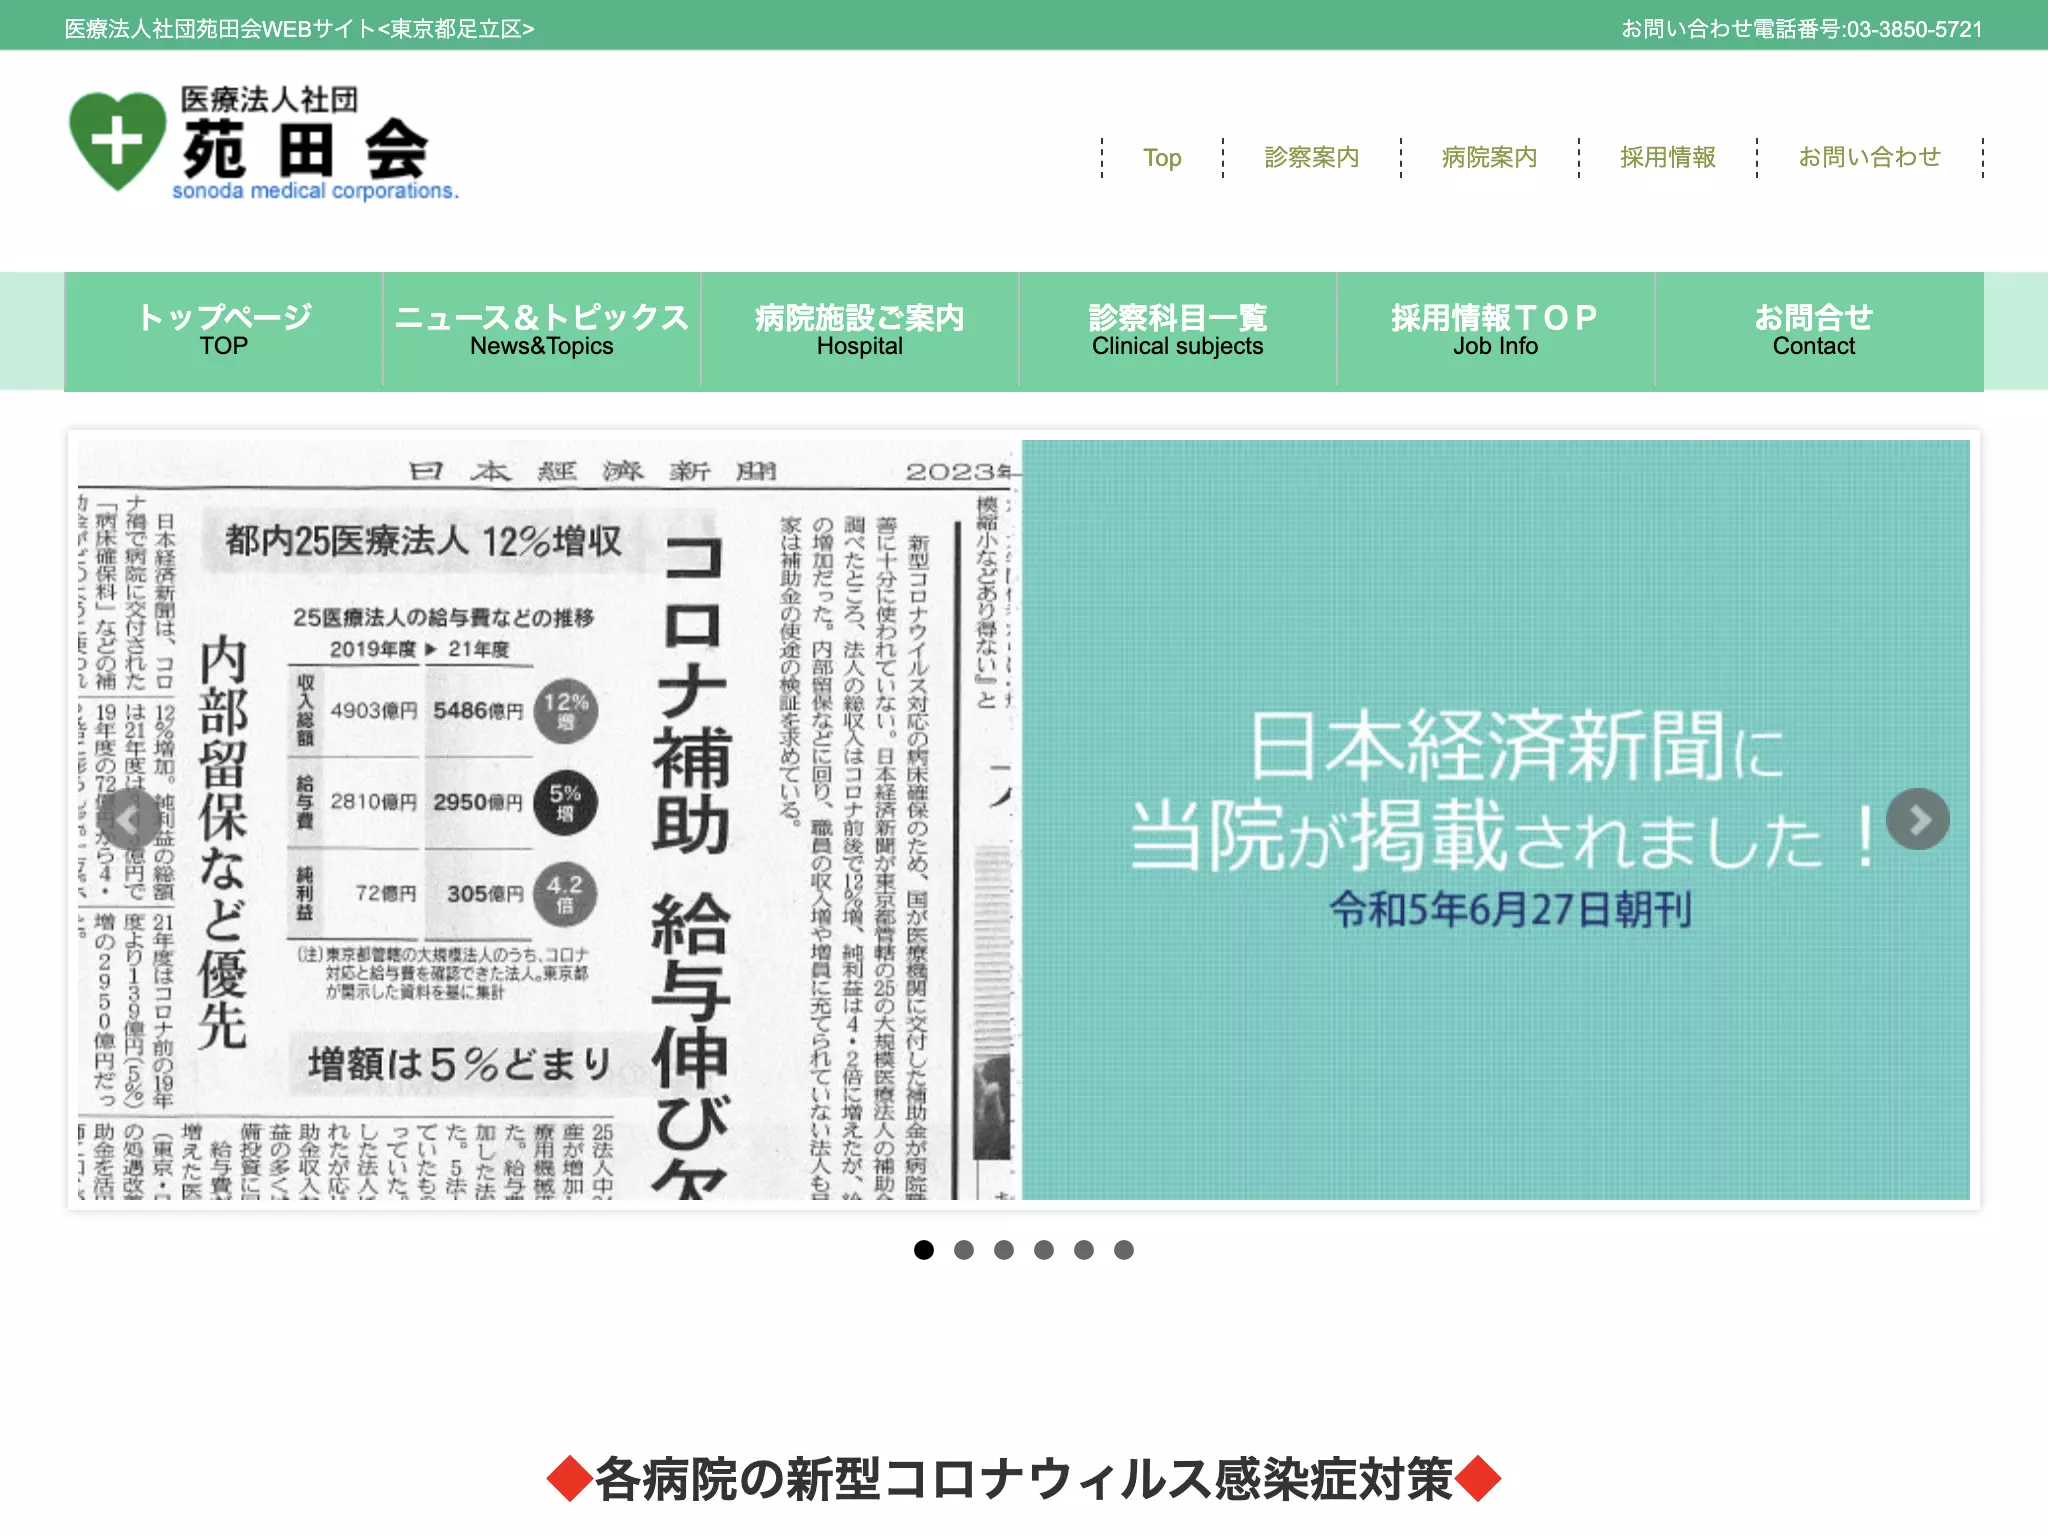The image size is (2048, 1536).
Task: Open 診察科目一覧 Clinical subjects menu
Action: 1178,331
